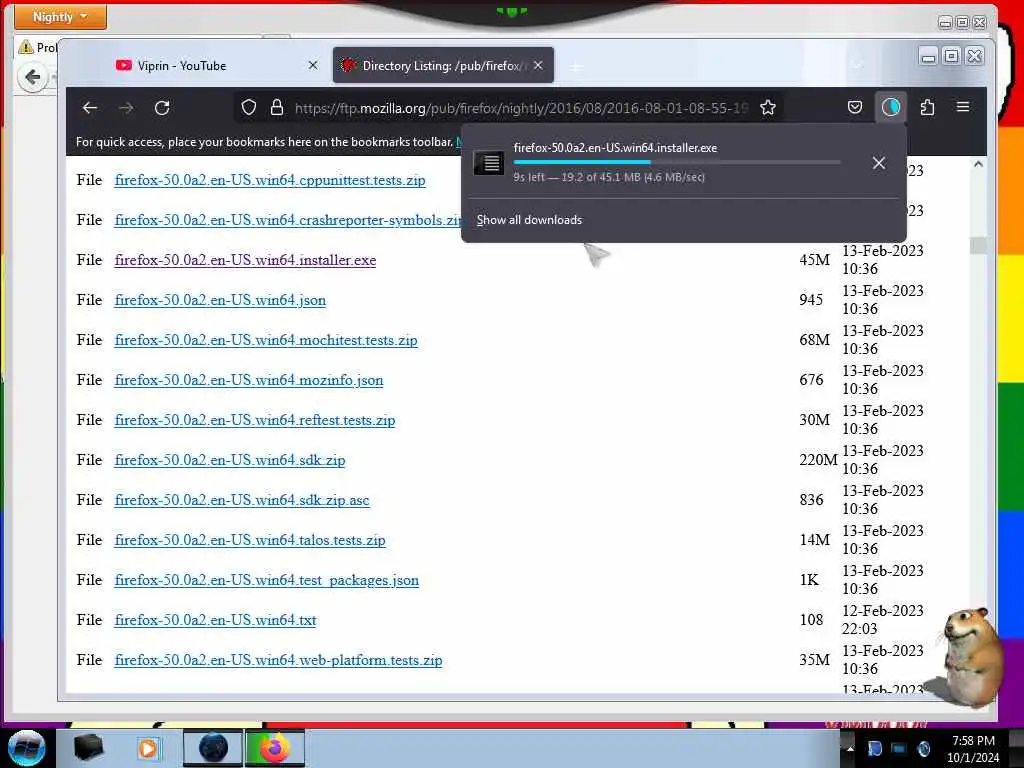Open firefox-50.0a2.en-US.win64.txt link
The height and width of the screenshot is (768, 1024).
click(215, 620)
